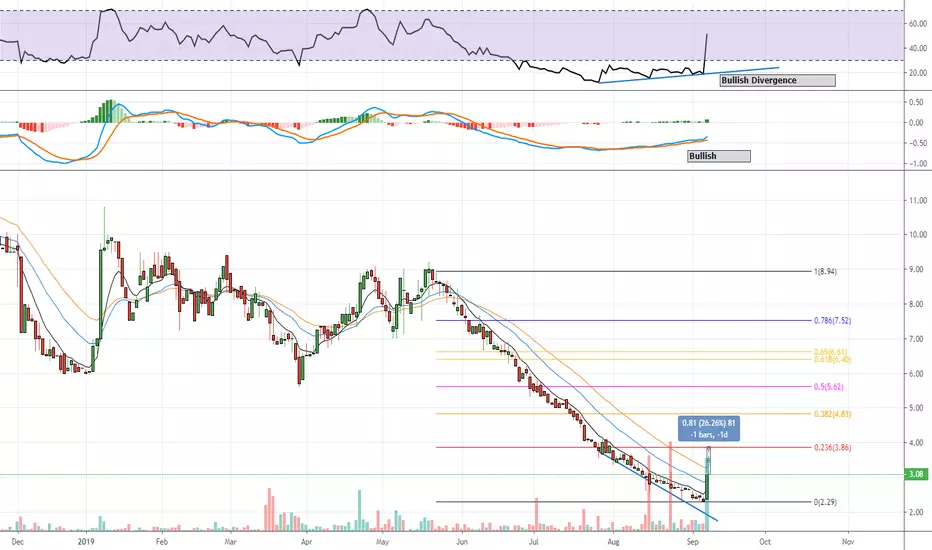This screenshot has height=550, width=932.
Task: Select the 0.786(7.52) Fibonacci level label
Action: click(832, 320)
